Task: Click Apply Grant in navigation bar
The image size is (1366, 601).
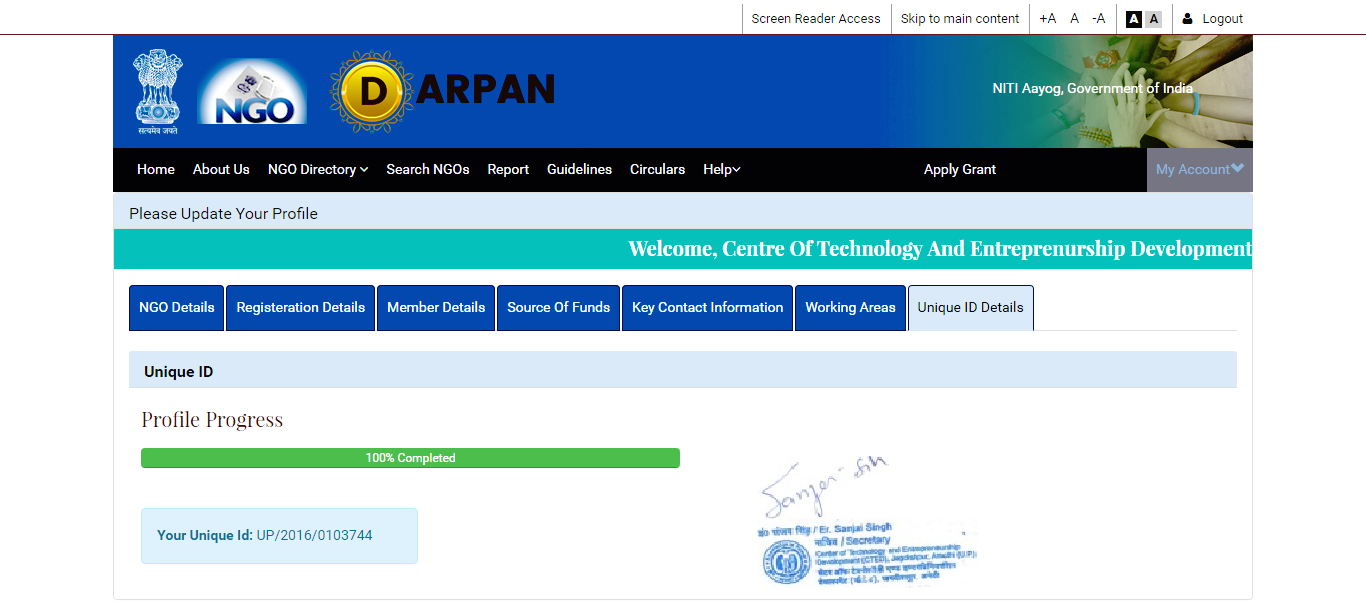Action: pyautogui.click(x=960, y=169)
